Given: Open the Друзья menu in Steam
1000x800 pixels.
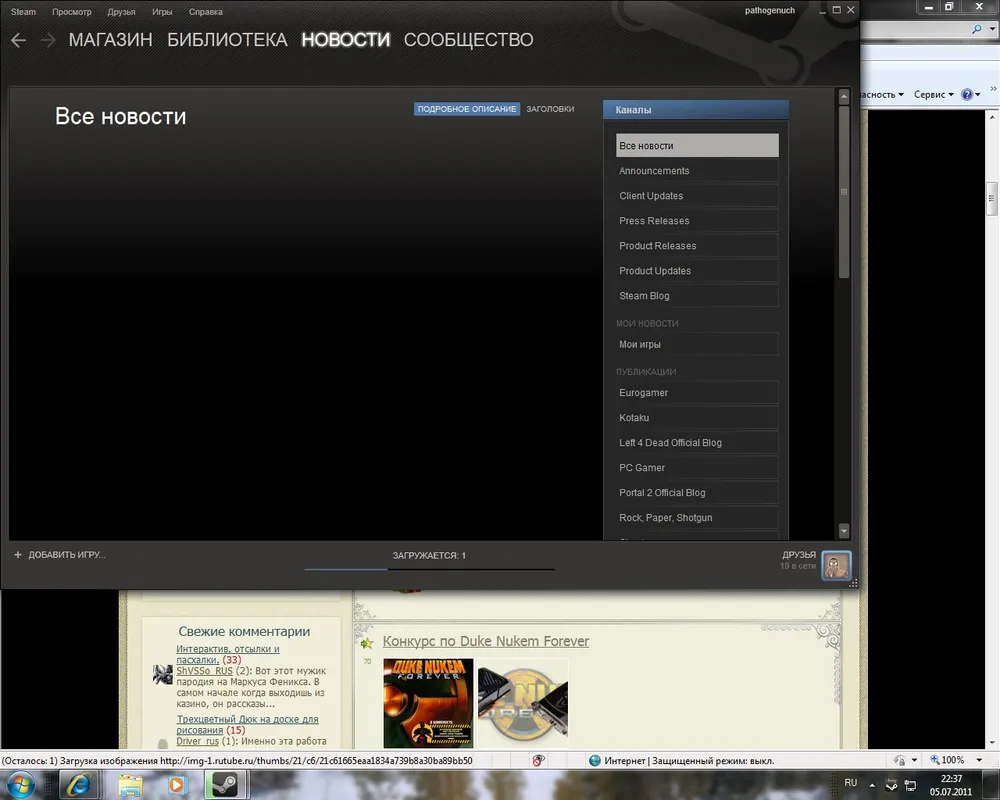Looking at the screenshot, I should point(121,12).
